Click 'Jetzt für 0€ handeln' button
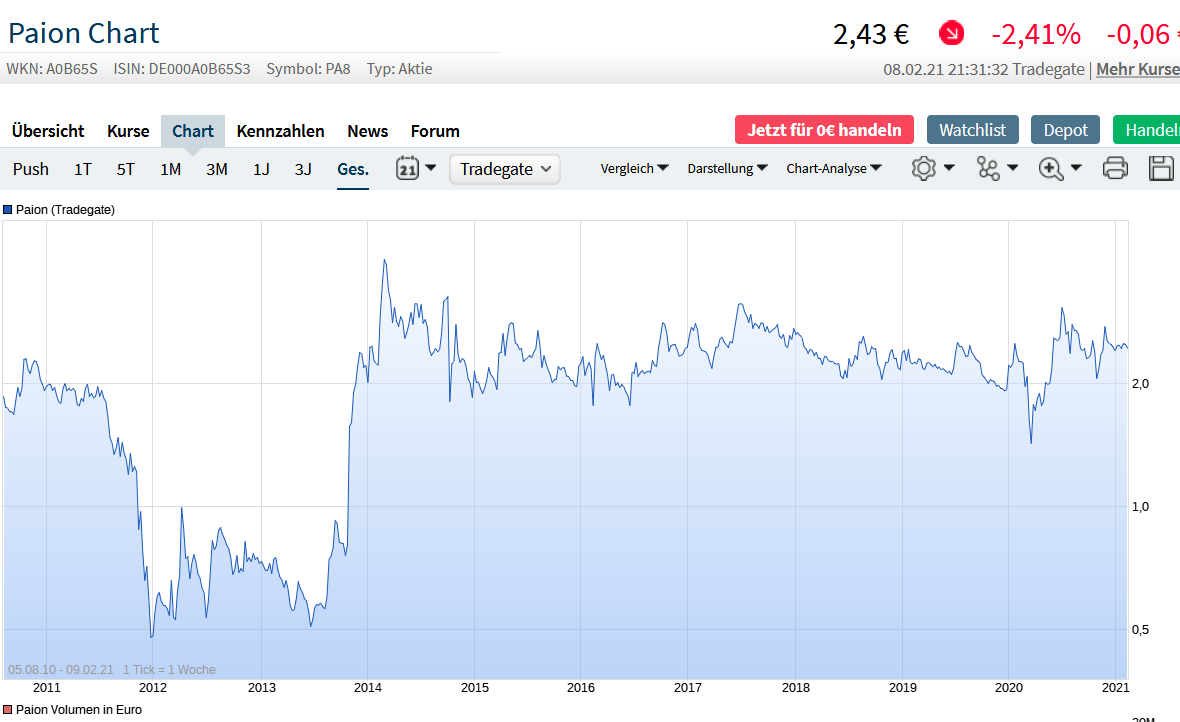 (x=824, y=129)
